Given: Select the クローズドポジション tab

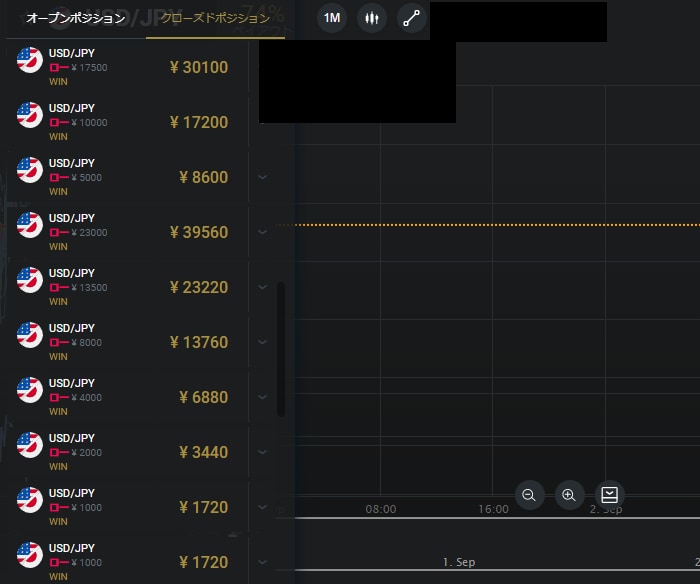Looking at the screenshot, I should pyautogui.click(x=215, y=18).
